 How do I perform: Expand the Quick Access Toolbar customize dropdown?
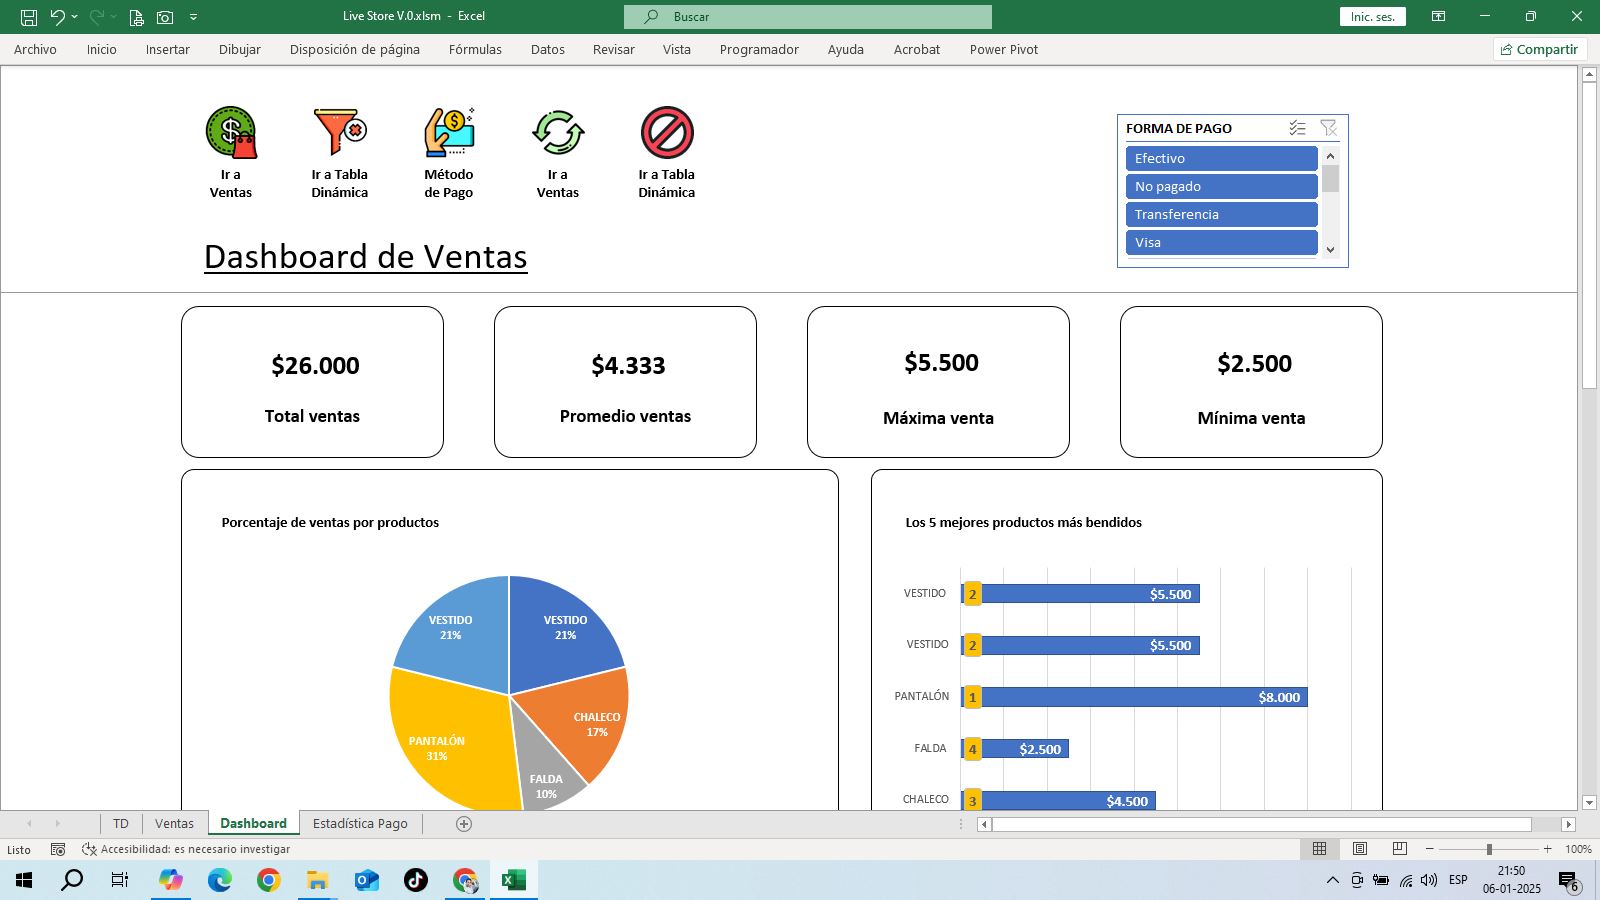pyautogui.click(x=194, y=17)
